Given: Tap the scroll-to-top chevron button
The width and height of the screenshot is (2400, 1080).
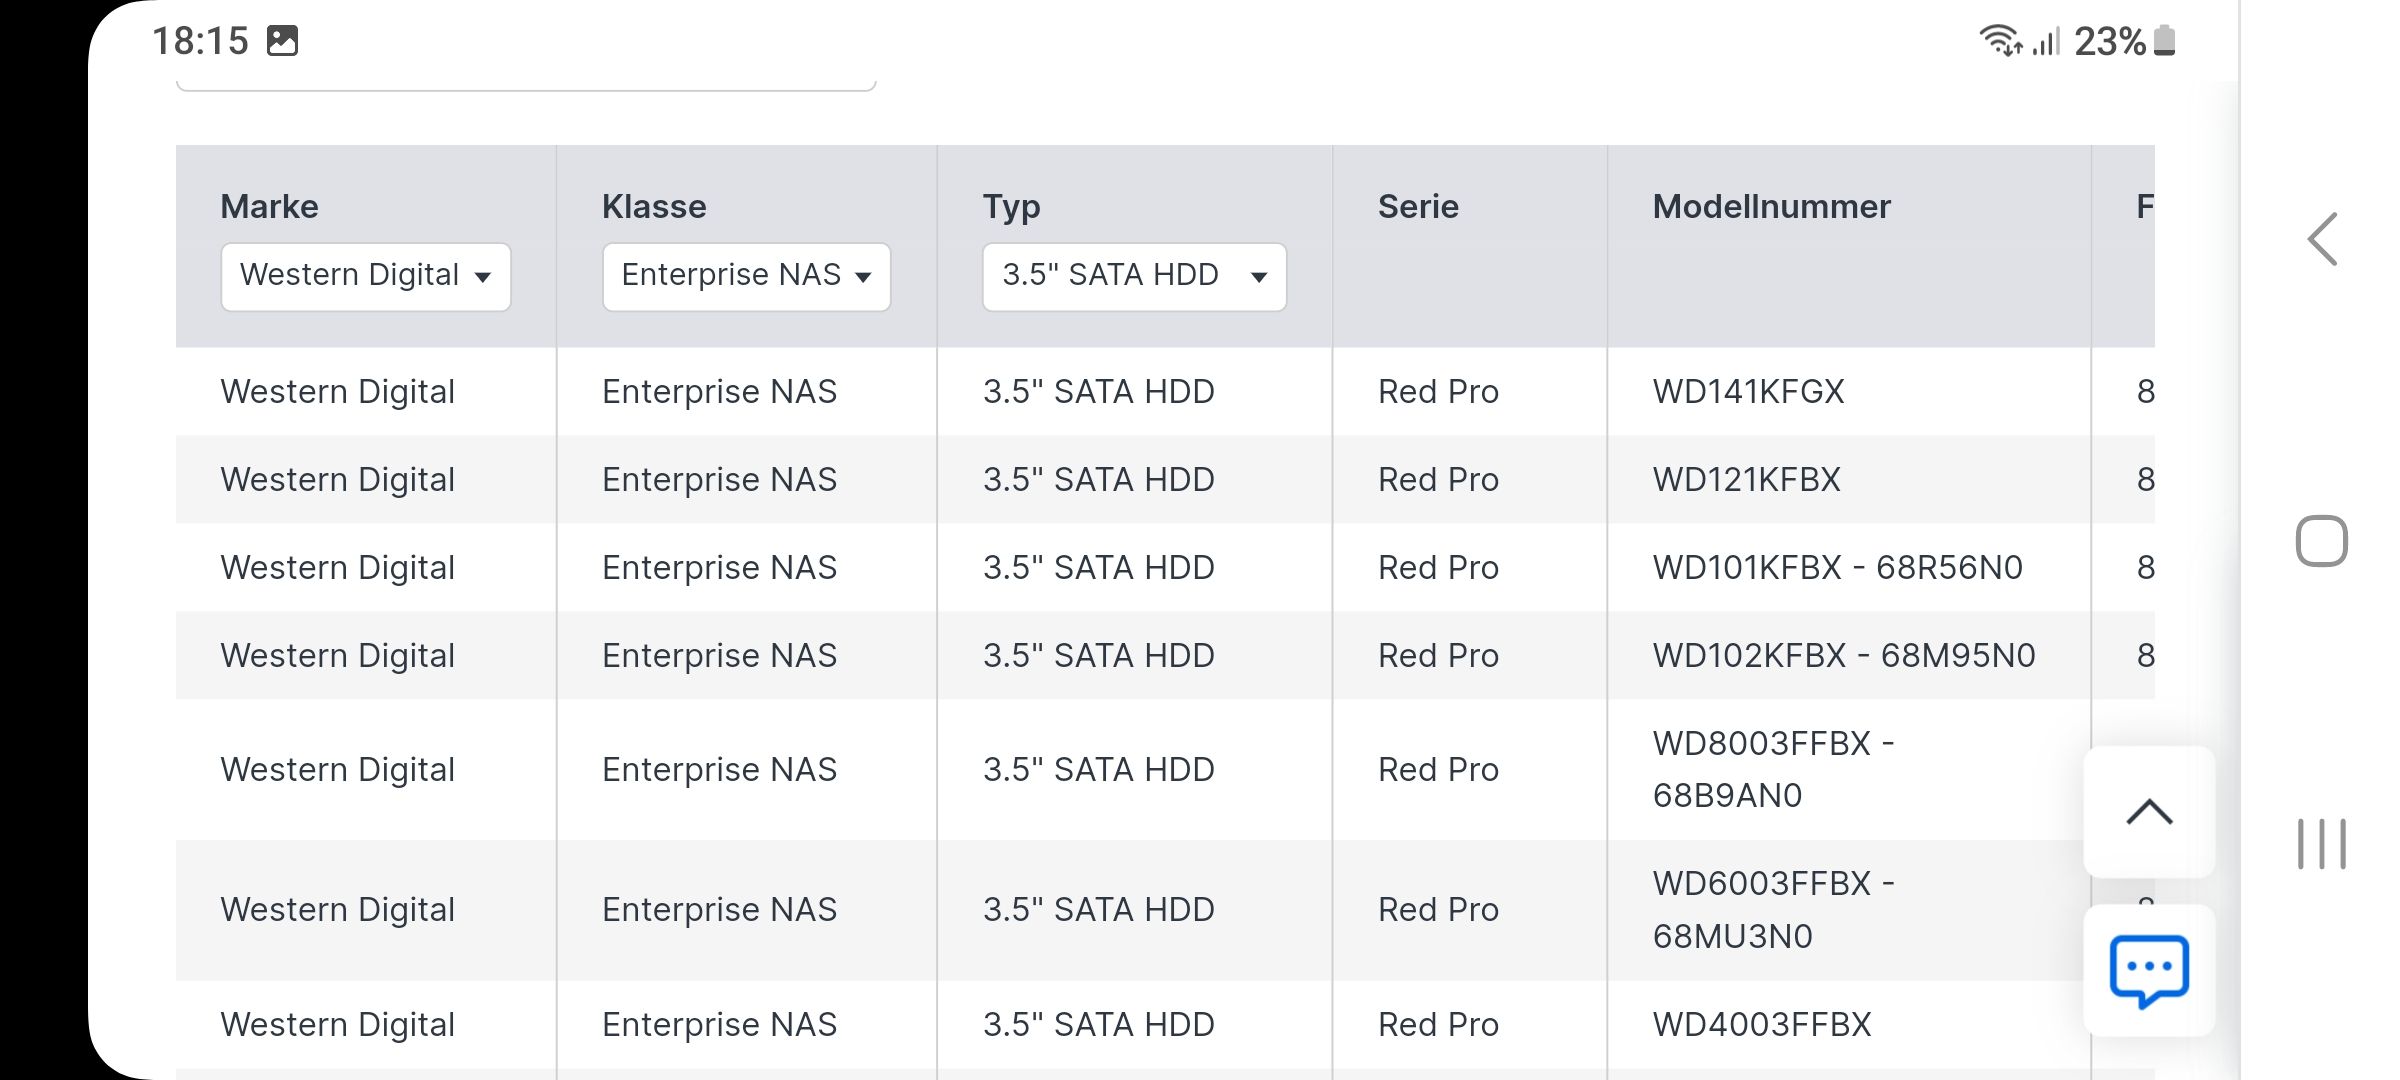Looking at the screenshot, I should point(2149,812).
